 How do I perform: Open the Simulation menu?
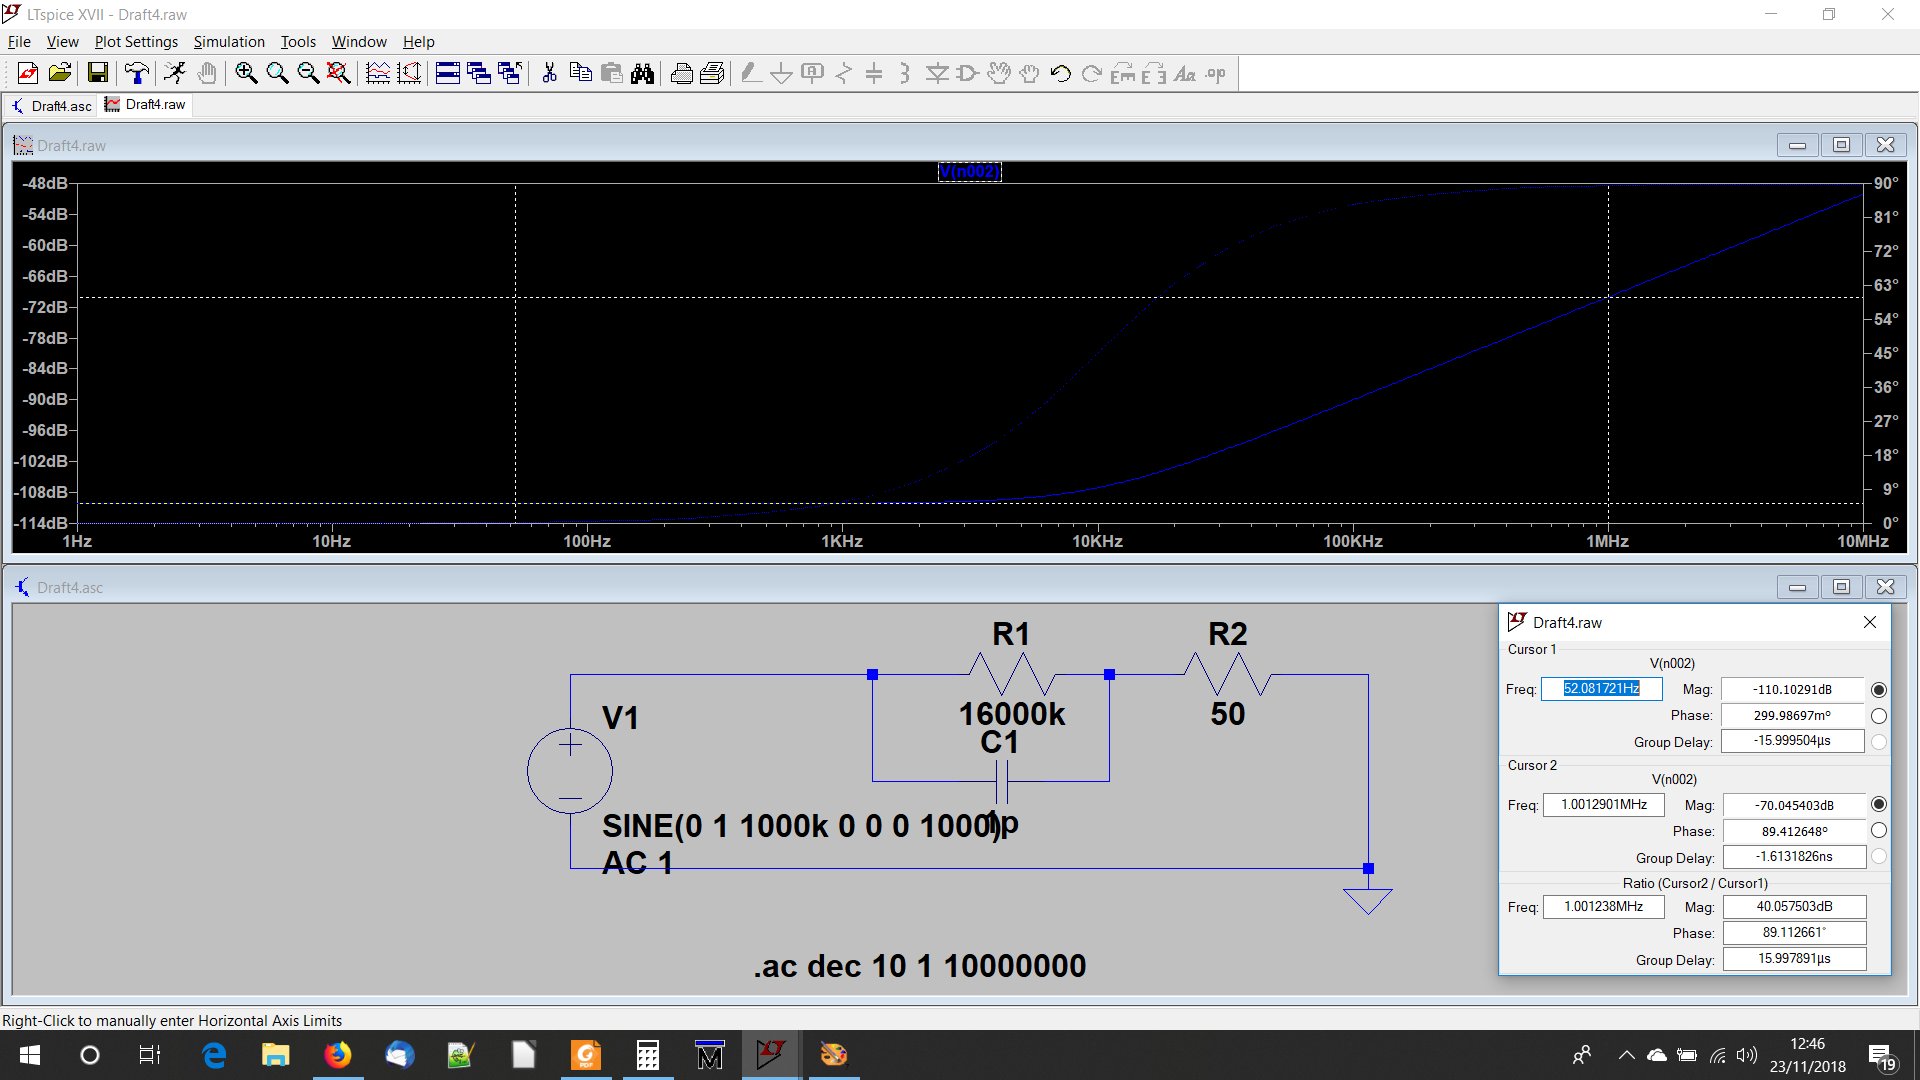pos(229,42)
